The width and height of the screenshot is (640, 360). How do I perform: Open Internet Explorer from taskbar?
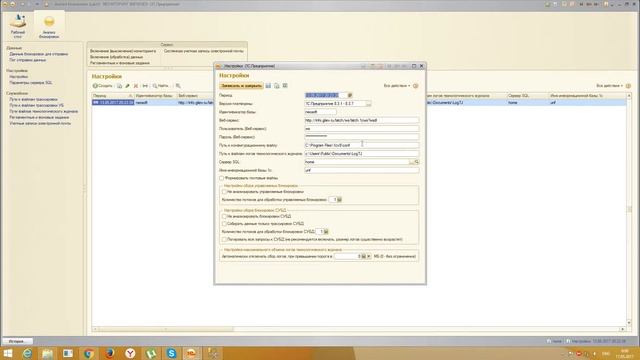[x=27, y=353]
